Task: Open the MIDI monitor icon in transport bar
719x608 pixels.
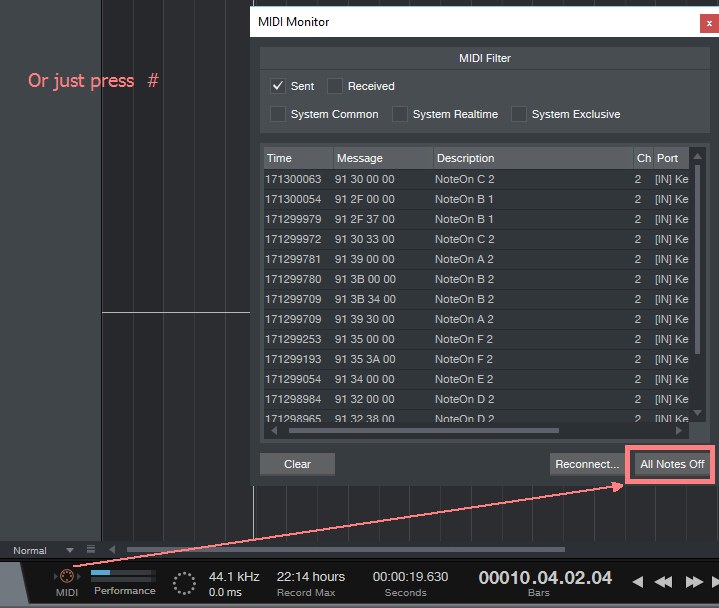Action: 67,576
